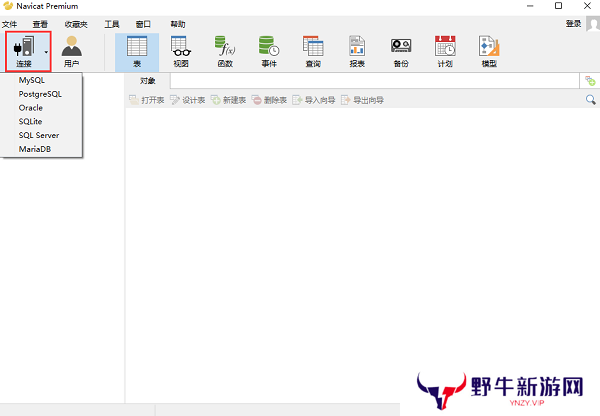Choose MySQL from connection menu

[x=32, y=80]
